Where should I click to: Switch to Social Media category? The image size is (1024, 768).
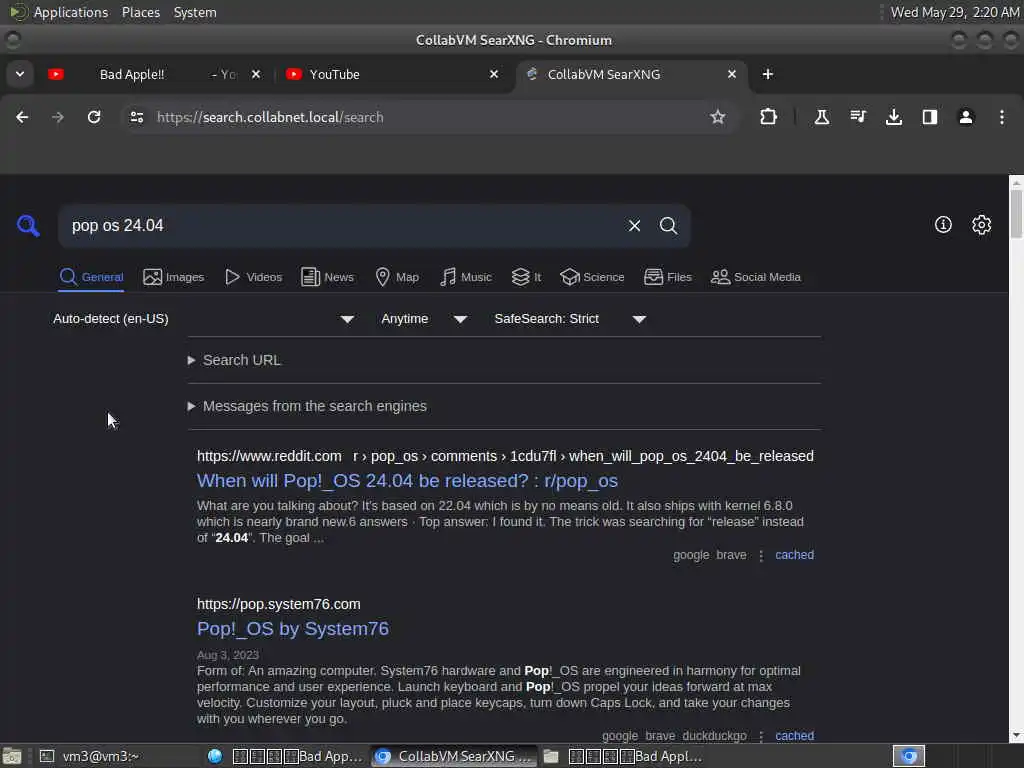tap(756, 277)
